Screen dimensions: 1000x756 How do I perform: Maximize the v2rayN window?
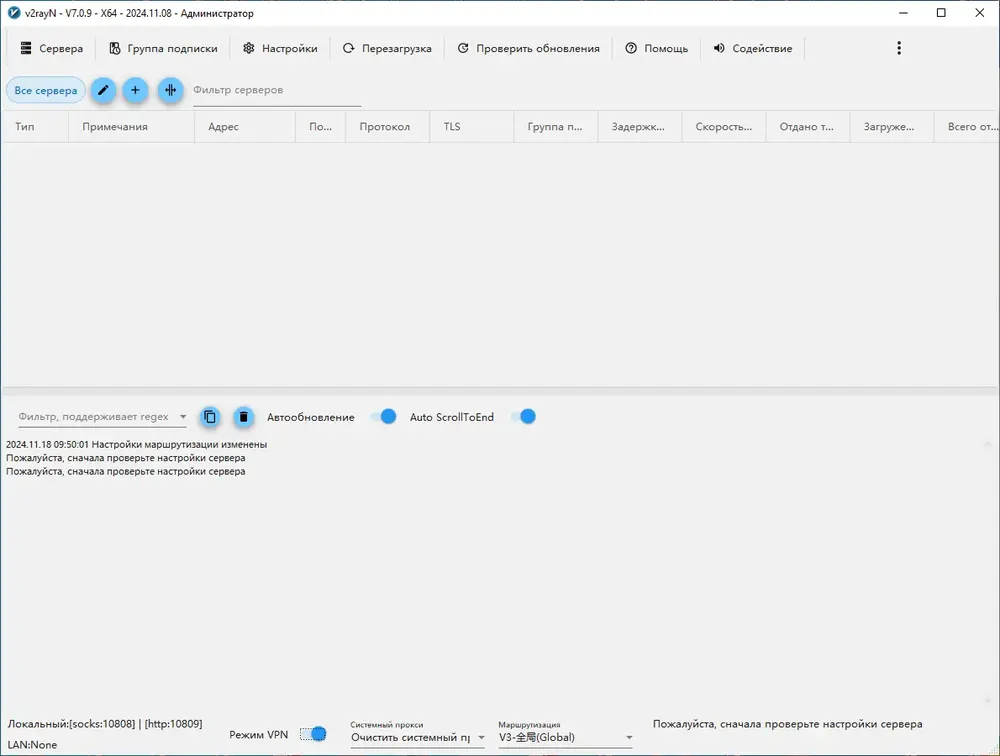pos(941,13)
